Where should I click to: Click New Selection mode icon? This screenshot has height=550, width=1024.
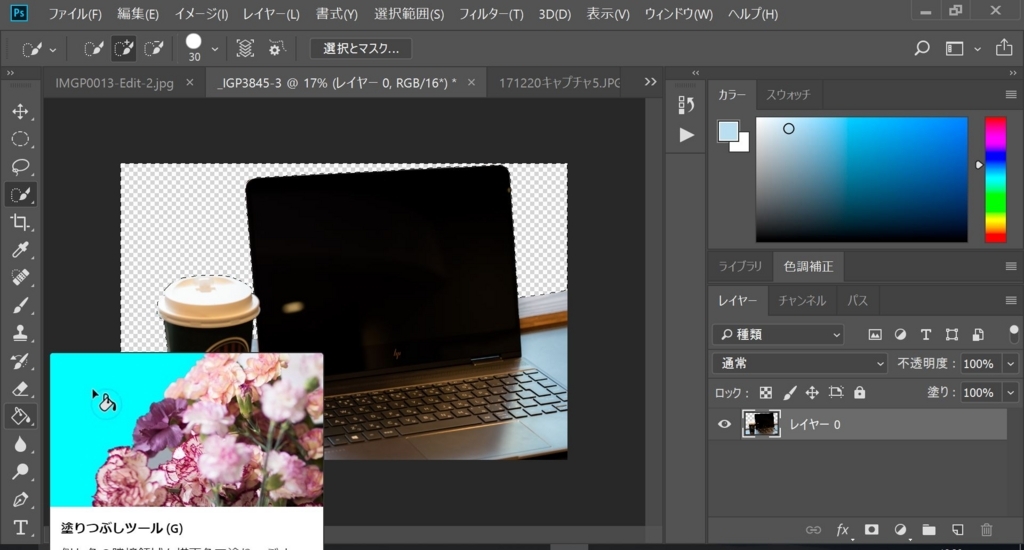(x=93, y=48)
